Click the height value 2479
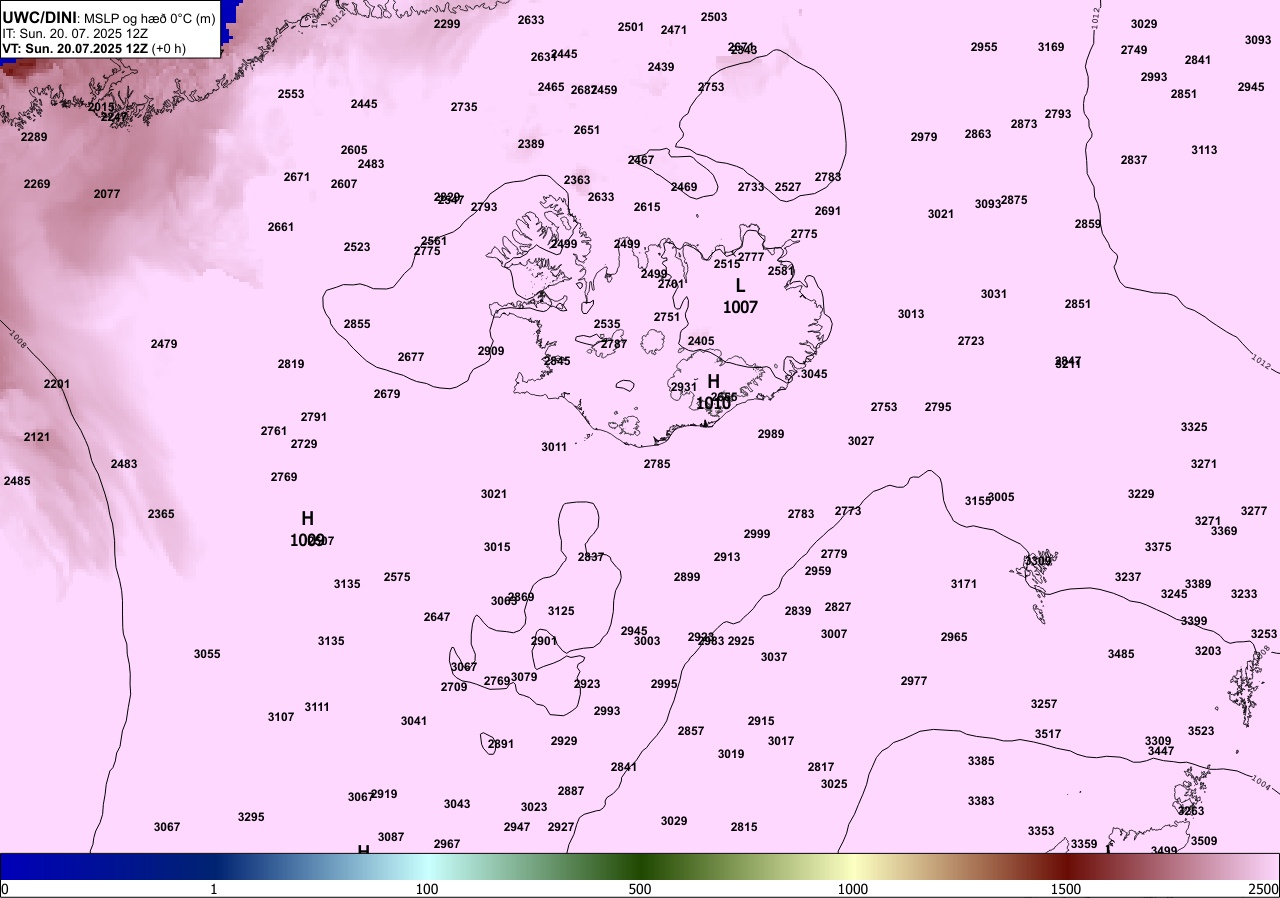This screenshot has height=898, width=1280. [x=164, y=344]
